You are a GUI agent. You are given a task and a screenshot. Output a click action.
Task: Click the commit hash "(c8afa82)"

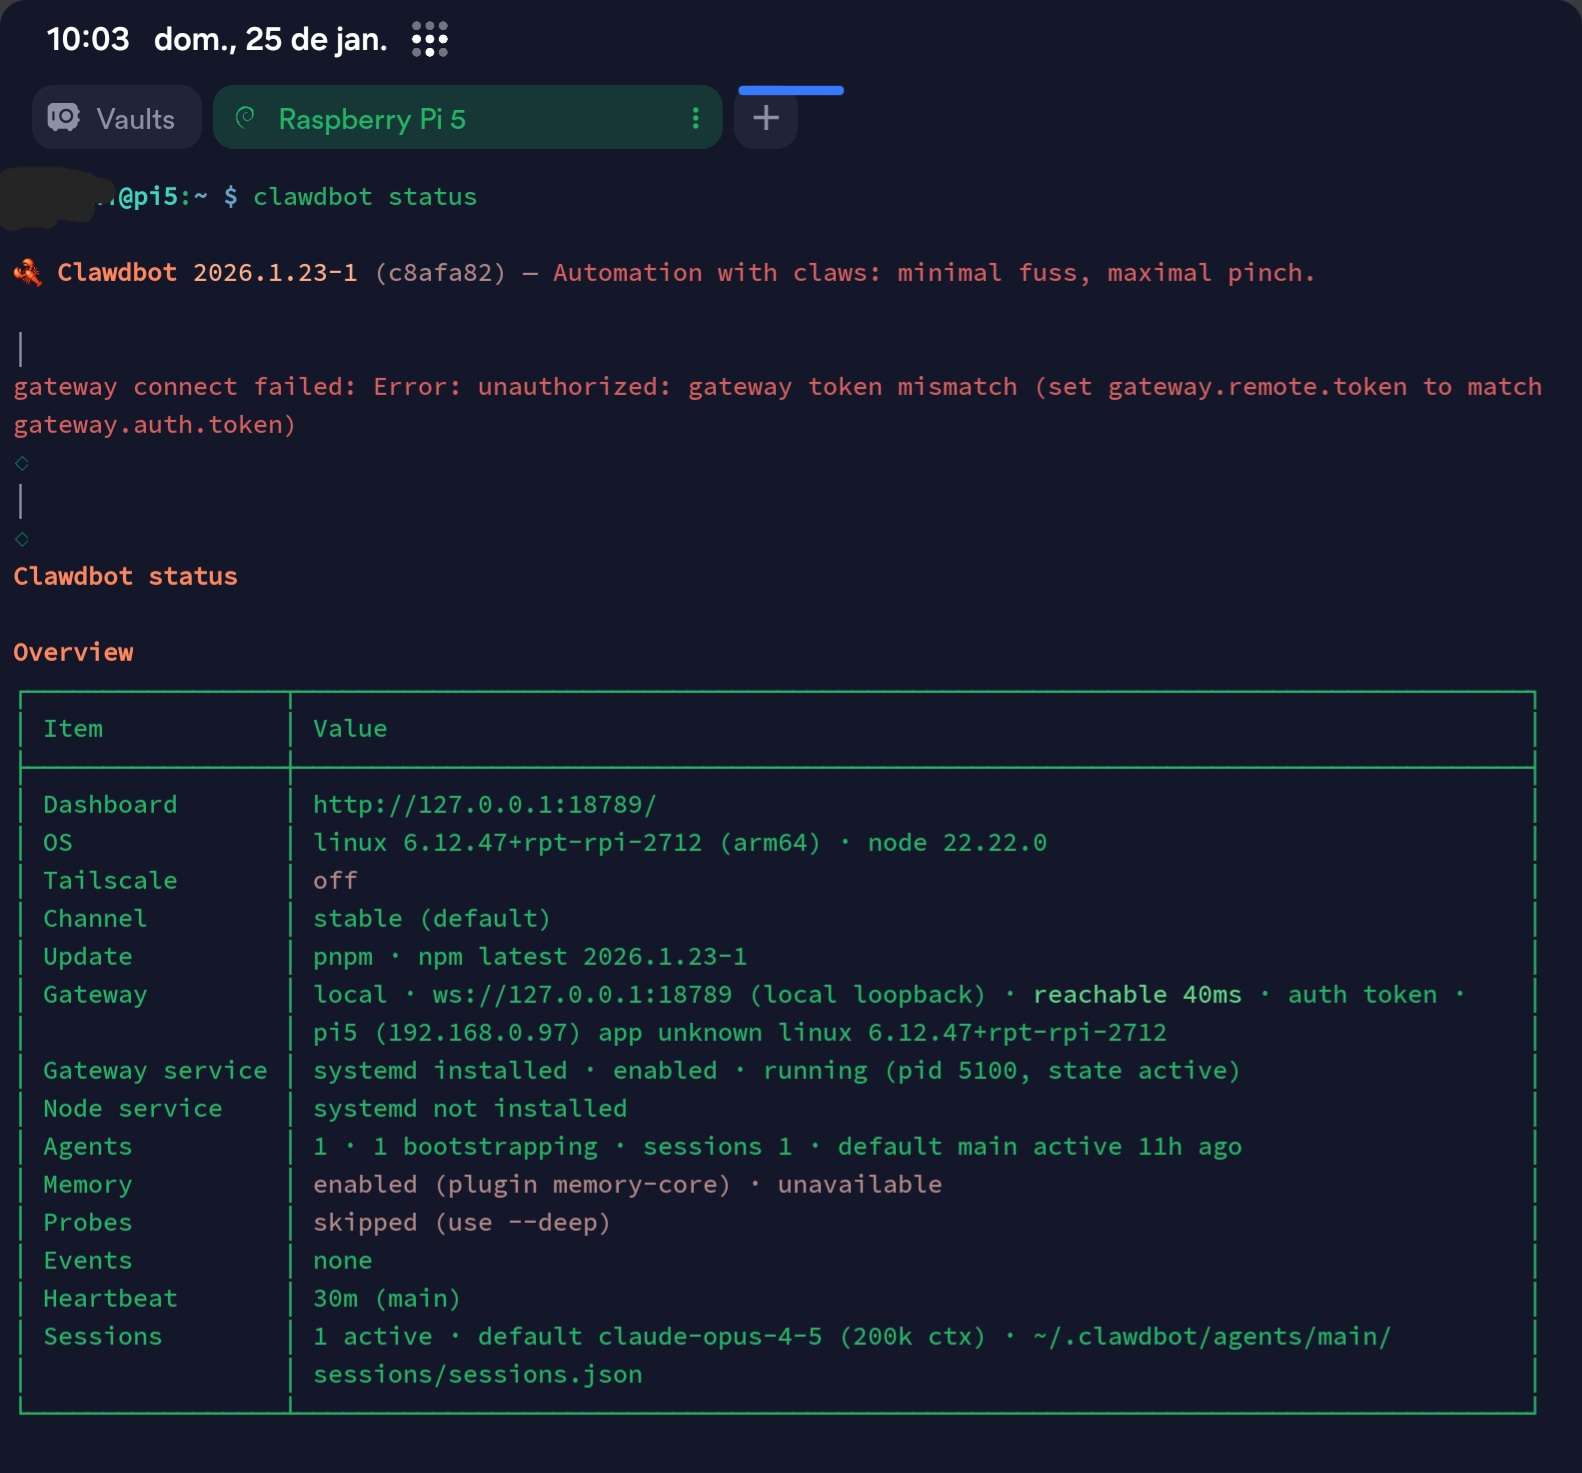[x=440, y=273]
